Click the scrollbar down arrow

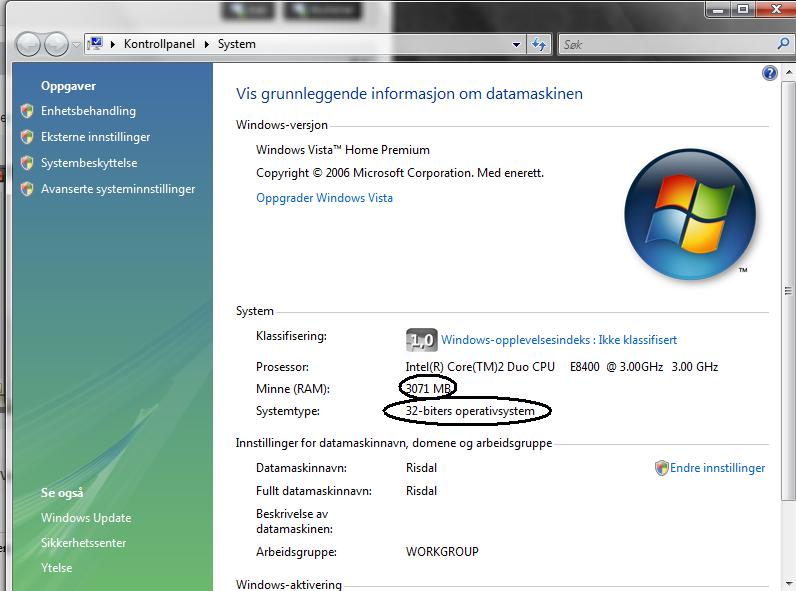[788, 583]
